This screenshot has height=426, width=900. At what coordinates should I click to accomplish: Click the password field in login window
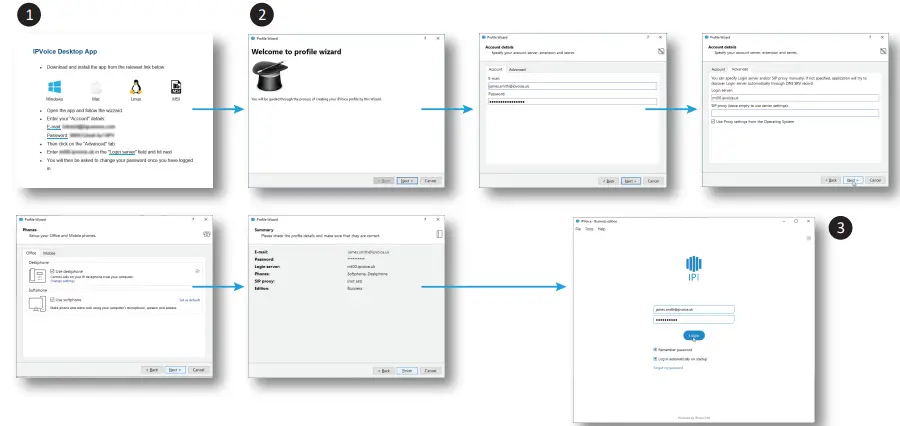coord(694,320)
